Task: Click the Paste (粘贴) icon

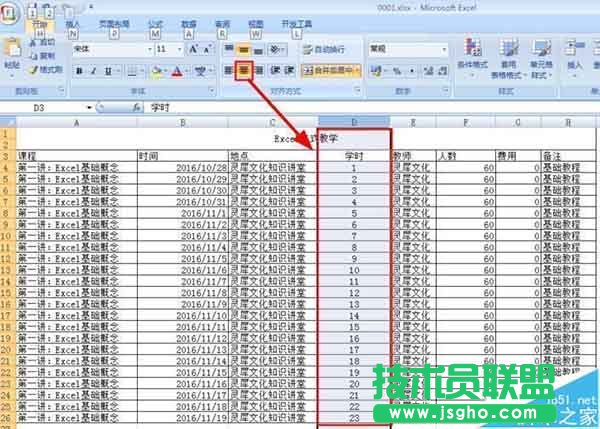Action: pyautogui.click(x=12, y=49)
